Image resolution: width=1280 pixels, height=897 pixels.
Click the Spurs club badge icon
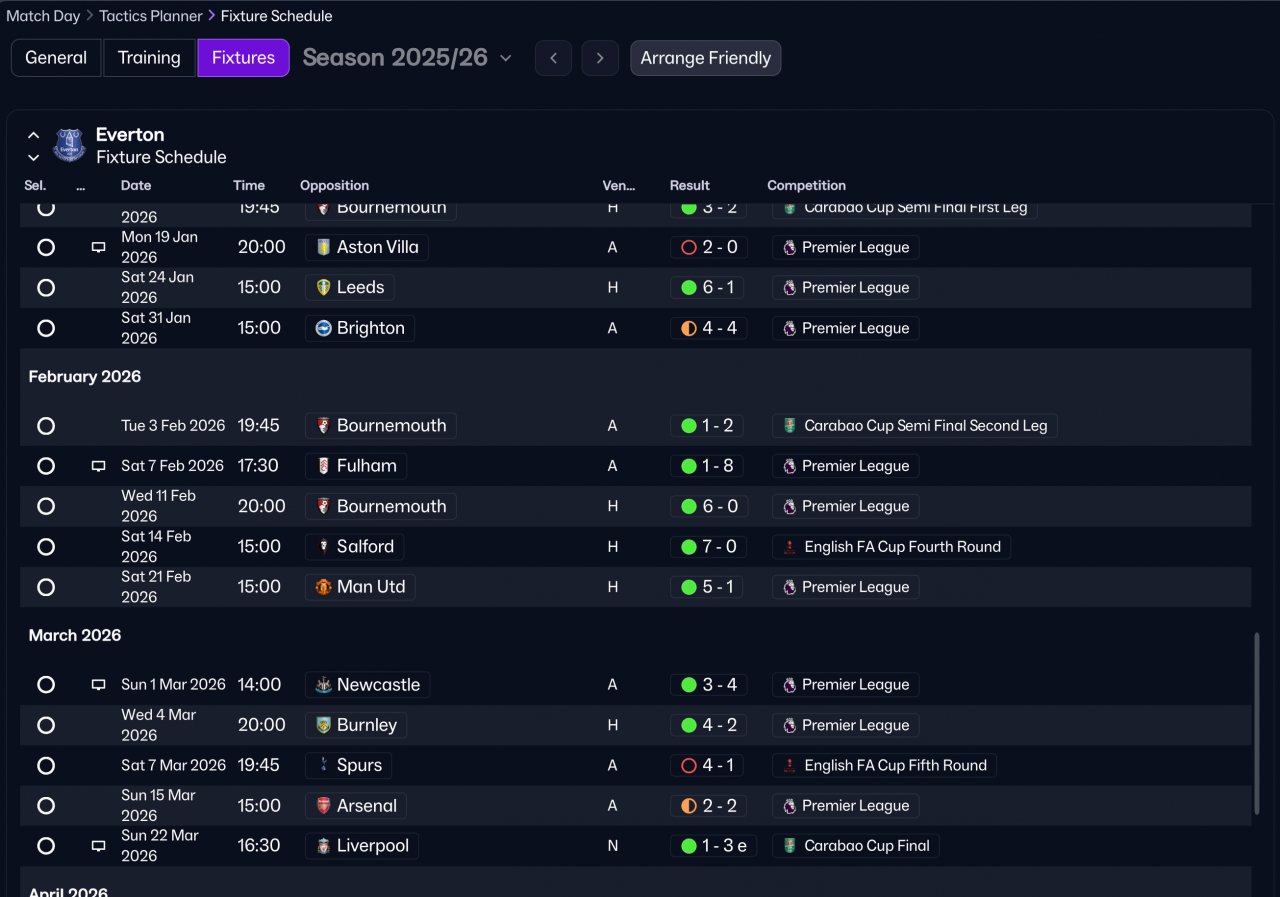pos(323,766)
